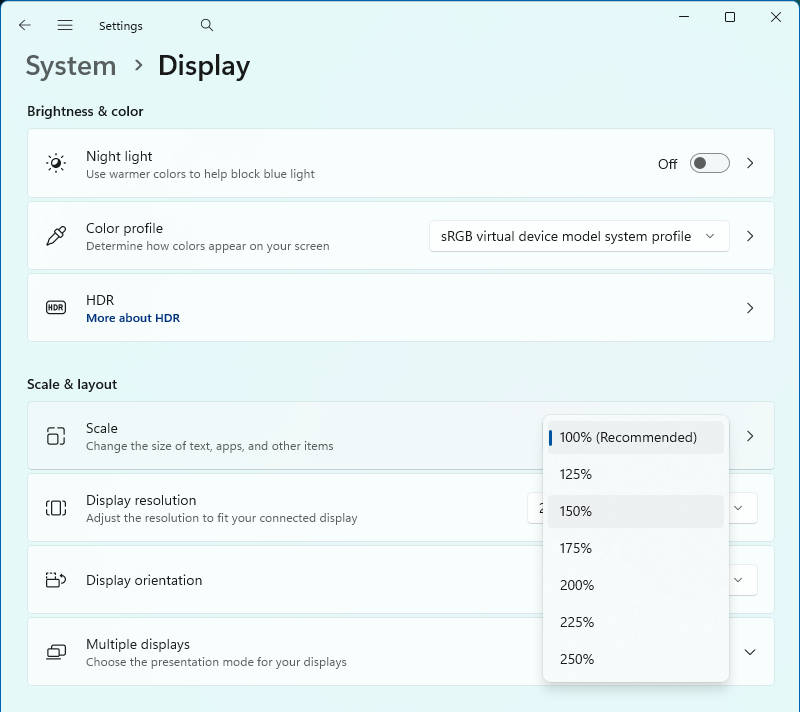Click the Display resolution icon
This screenshot has height=712, width=800.
click(x=56, y=508)
